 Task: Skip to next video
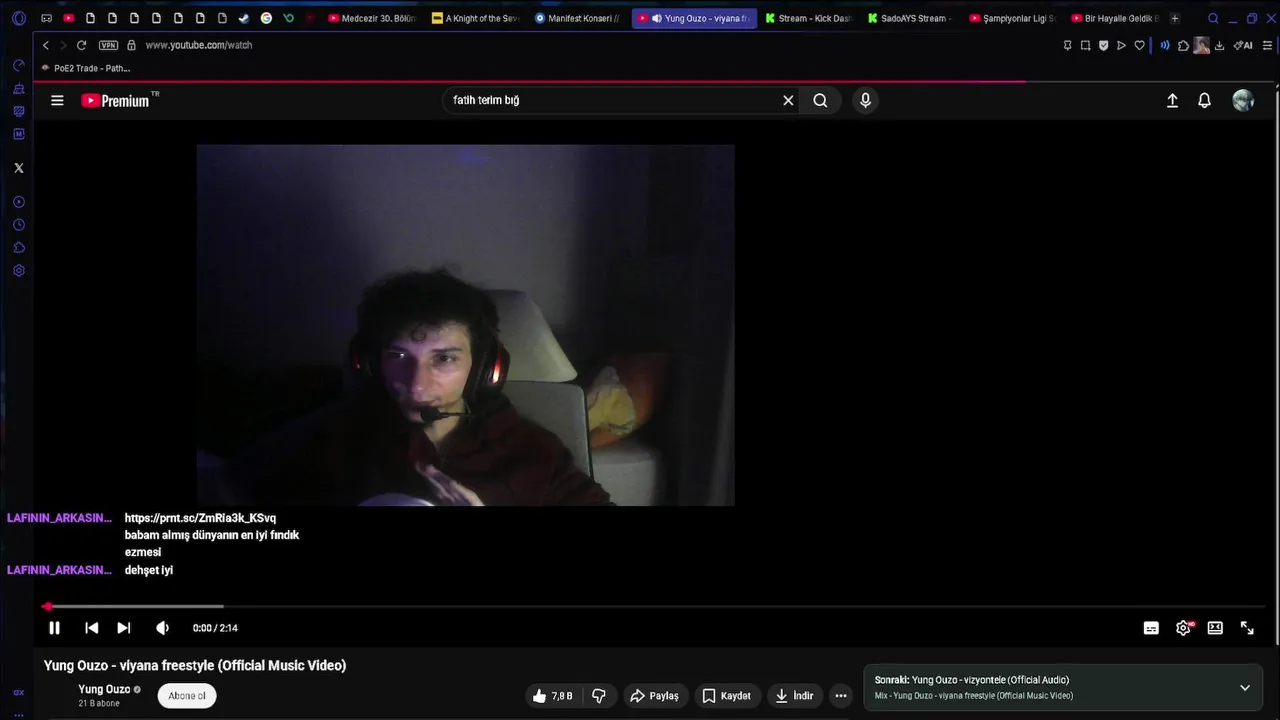coord(124,628)
